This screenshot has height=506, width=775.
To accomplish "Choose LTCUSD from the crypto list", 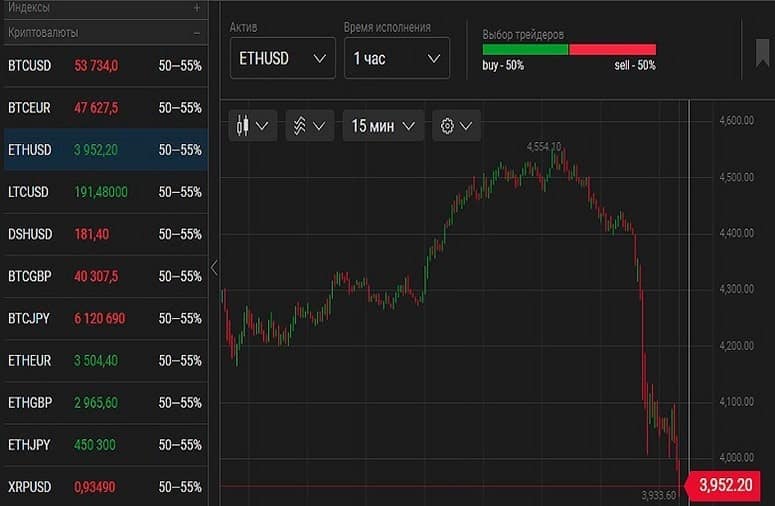I will [x=104, y=192].
